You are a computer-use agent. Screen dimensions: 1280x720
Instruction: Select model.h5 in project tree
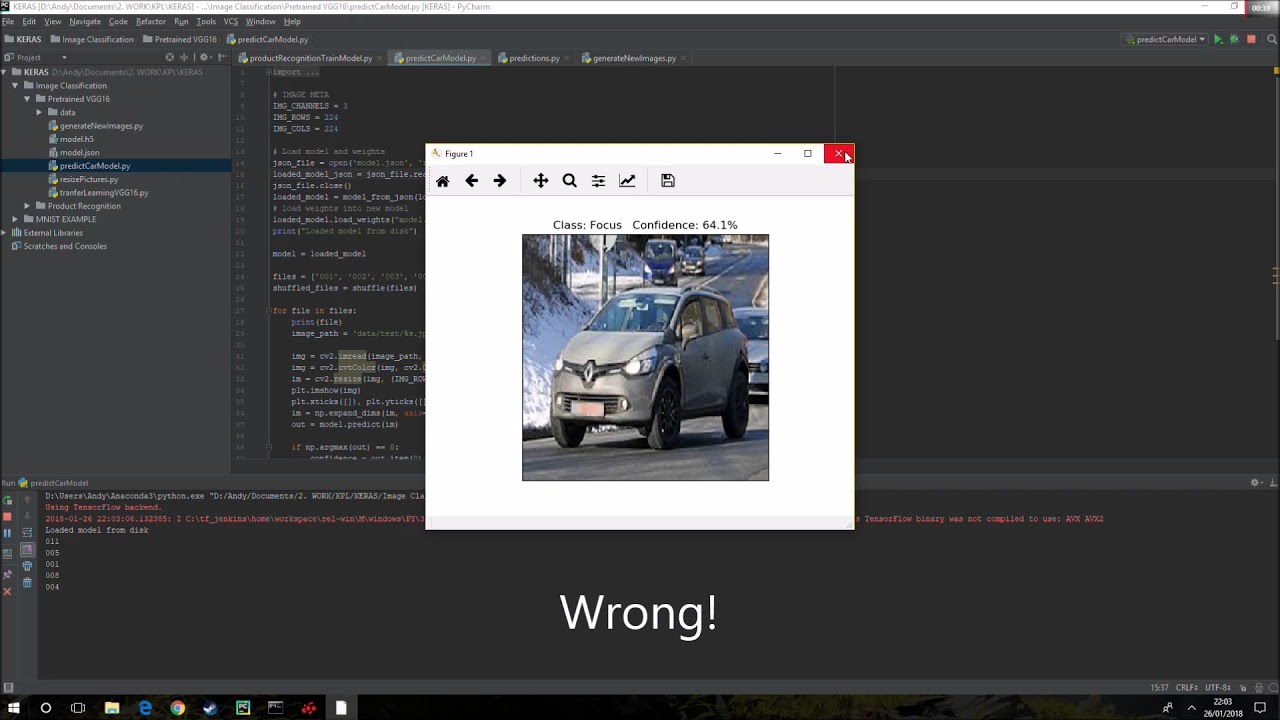click(x=76, y=139)
